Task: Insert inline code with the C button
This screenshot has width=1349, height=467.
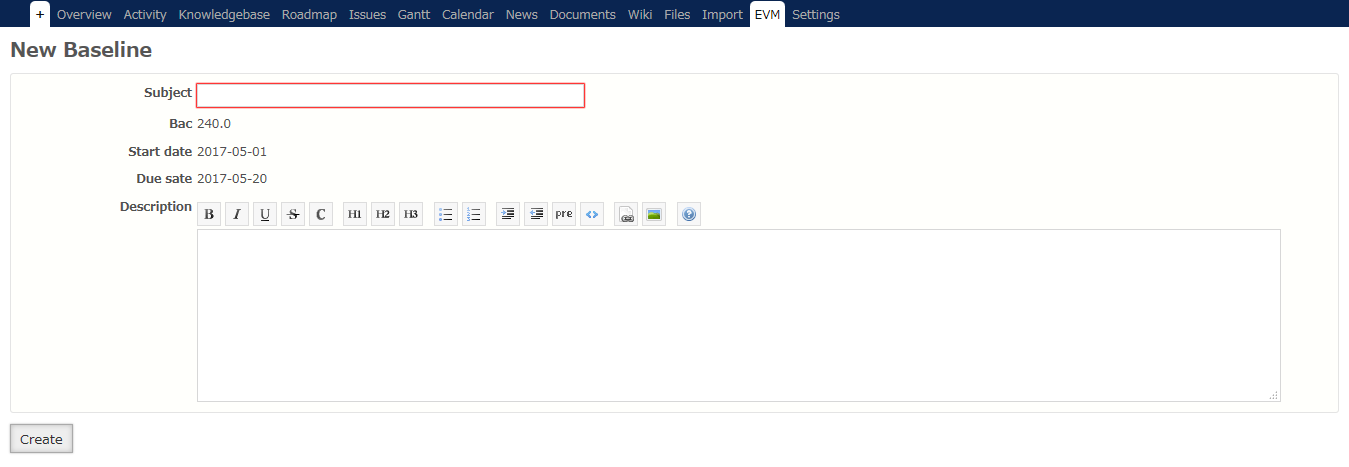Action: (x=321, y=214)
